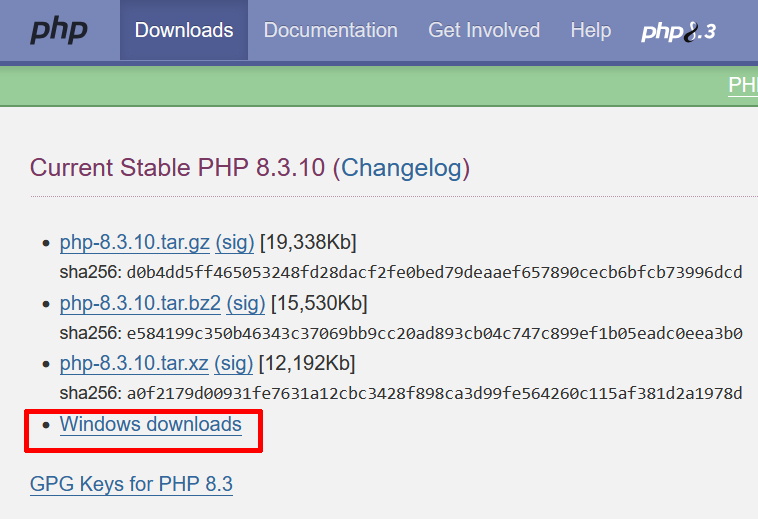
Task: Open the sig link for the tar.bz2 file
Action: tap(246, 303)
